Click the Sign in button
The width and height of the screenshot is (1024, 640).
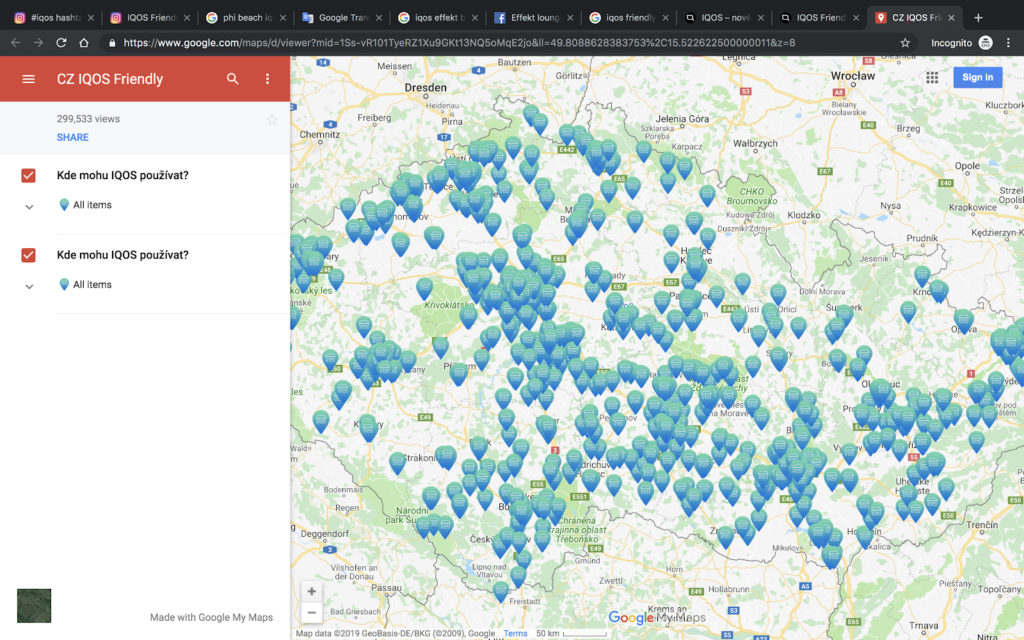[978, 77]
